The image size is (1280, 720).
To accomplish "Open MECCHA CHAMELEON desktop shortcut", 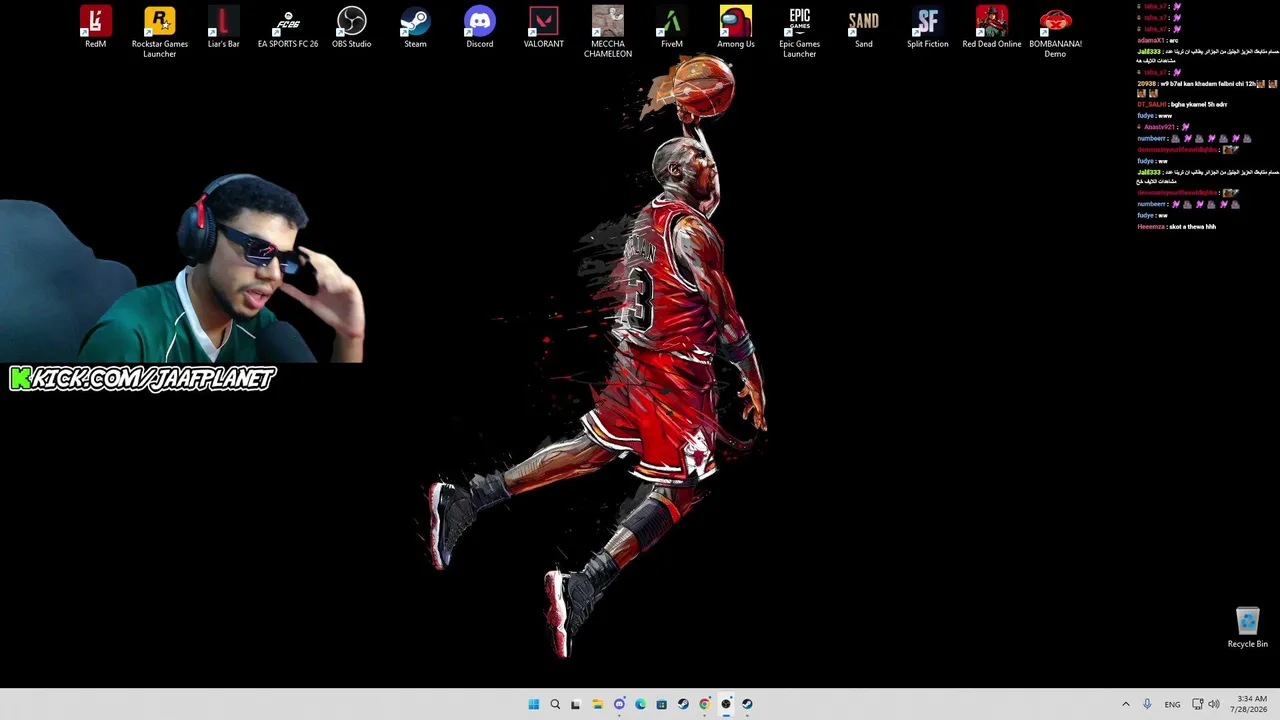I will (x=608, y=32).
